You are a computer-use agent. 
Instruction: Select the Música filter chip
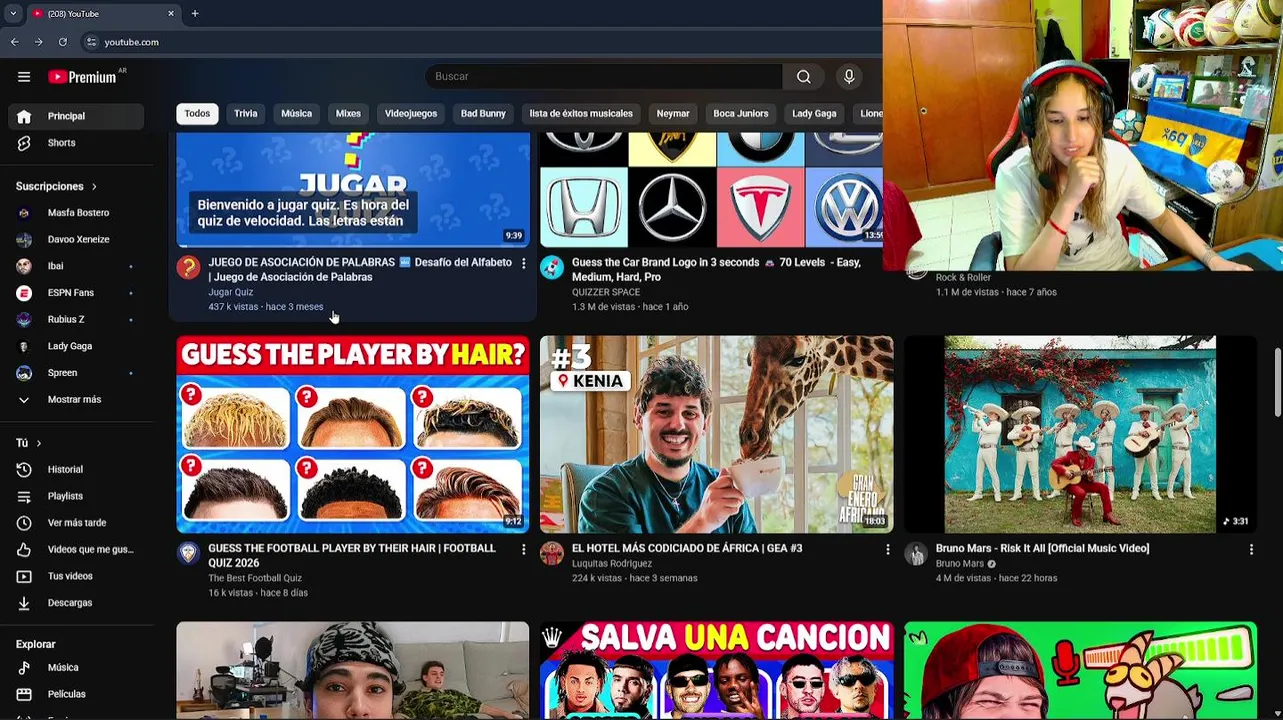(x=296, y=113)
